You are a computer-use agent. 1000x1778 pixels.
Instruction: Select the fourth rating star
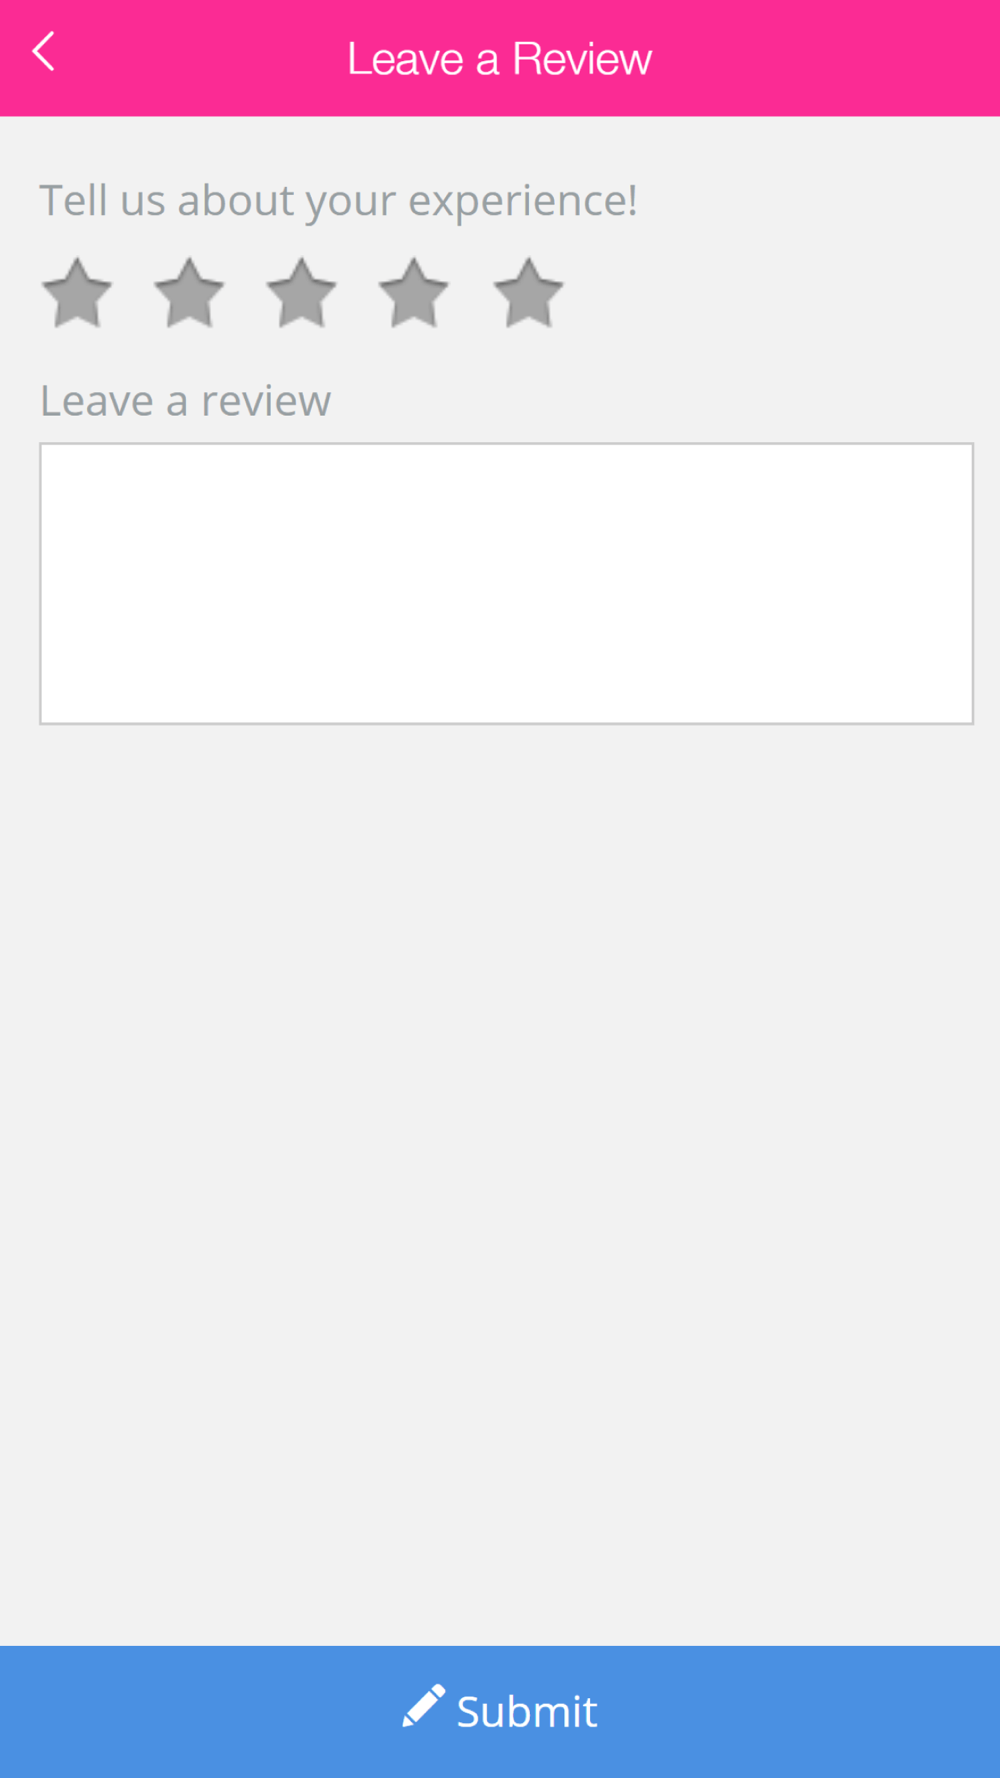coord(413,293)
